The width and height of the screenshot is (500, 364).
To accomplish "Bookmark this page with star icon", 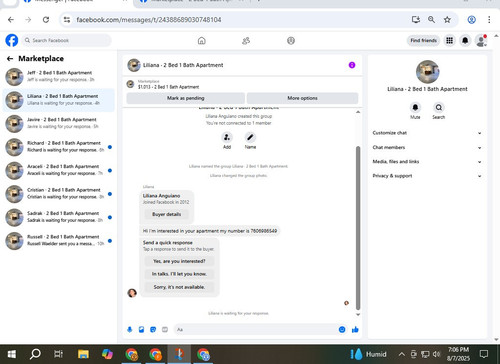I will (x=447, y=20).
